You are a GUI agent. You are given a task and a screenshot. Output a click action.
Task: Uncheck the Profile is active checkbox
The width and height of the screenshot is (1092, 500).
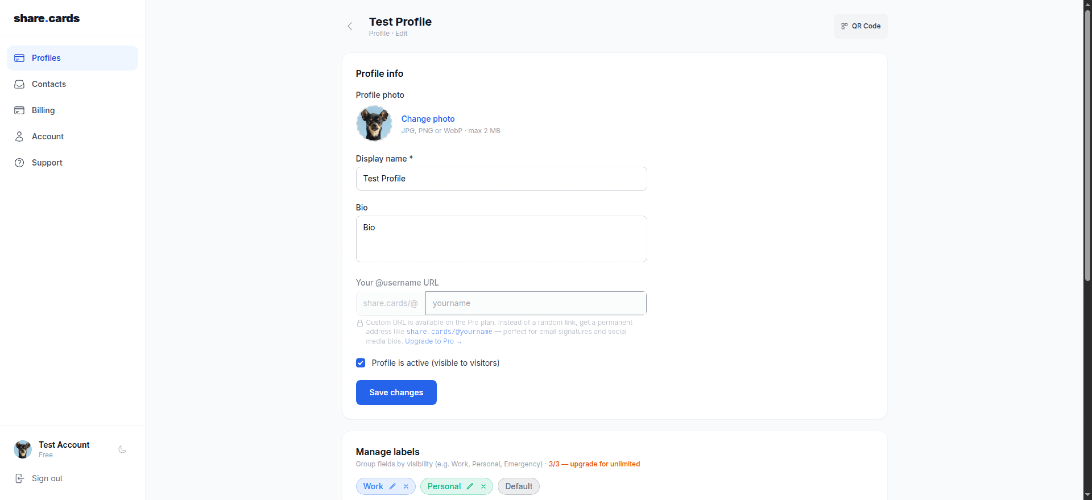coord(361,363)
